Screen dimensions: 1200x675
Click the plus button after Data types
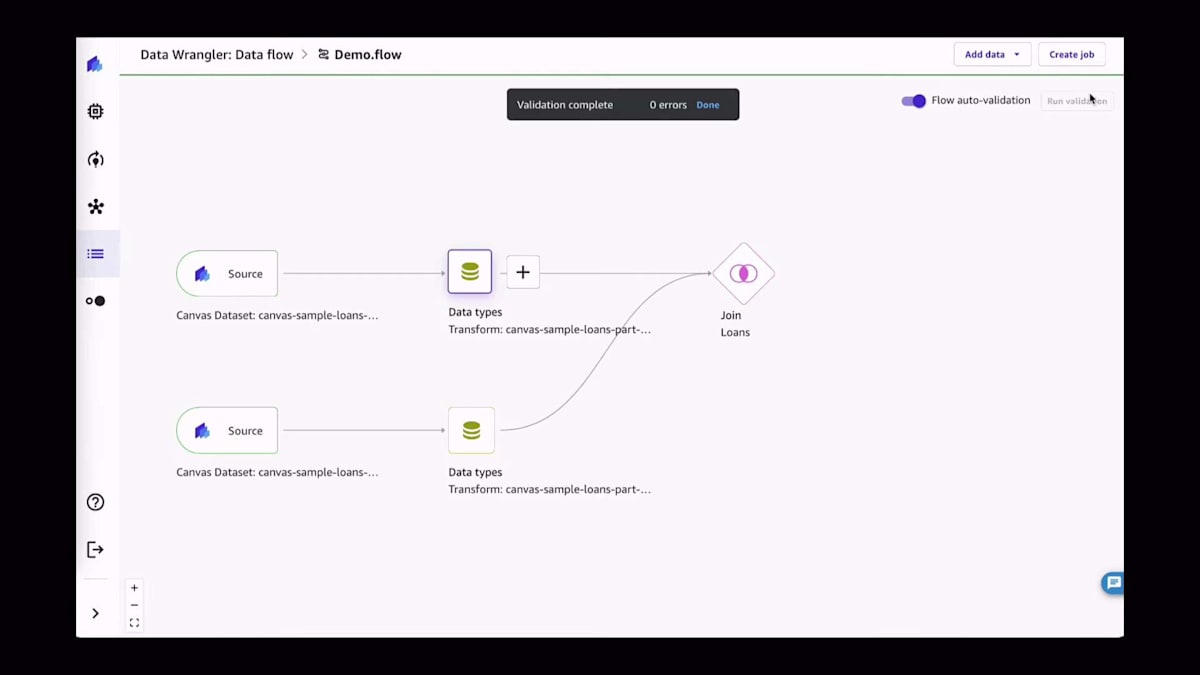tap(523, 272)
